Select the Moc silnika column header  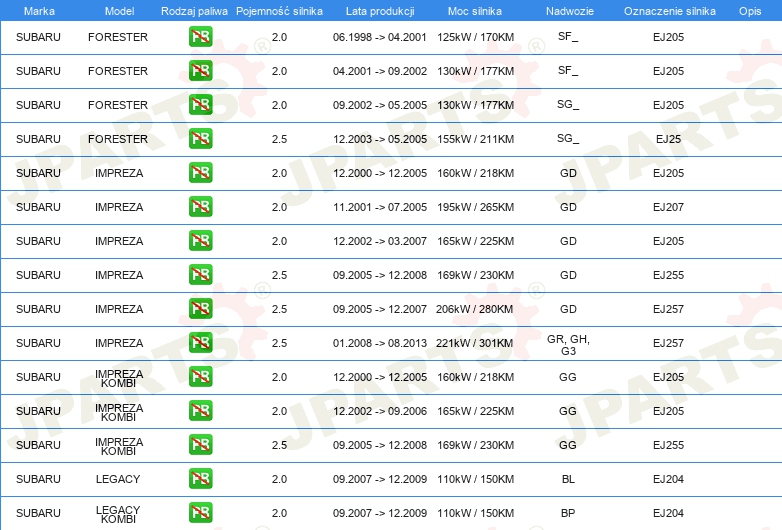(x=475, y=10)
